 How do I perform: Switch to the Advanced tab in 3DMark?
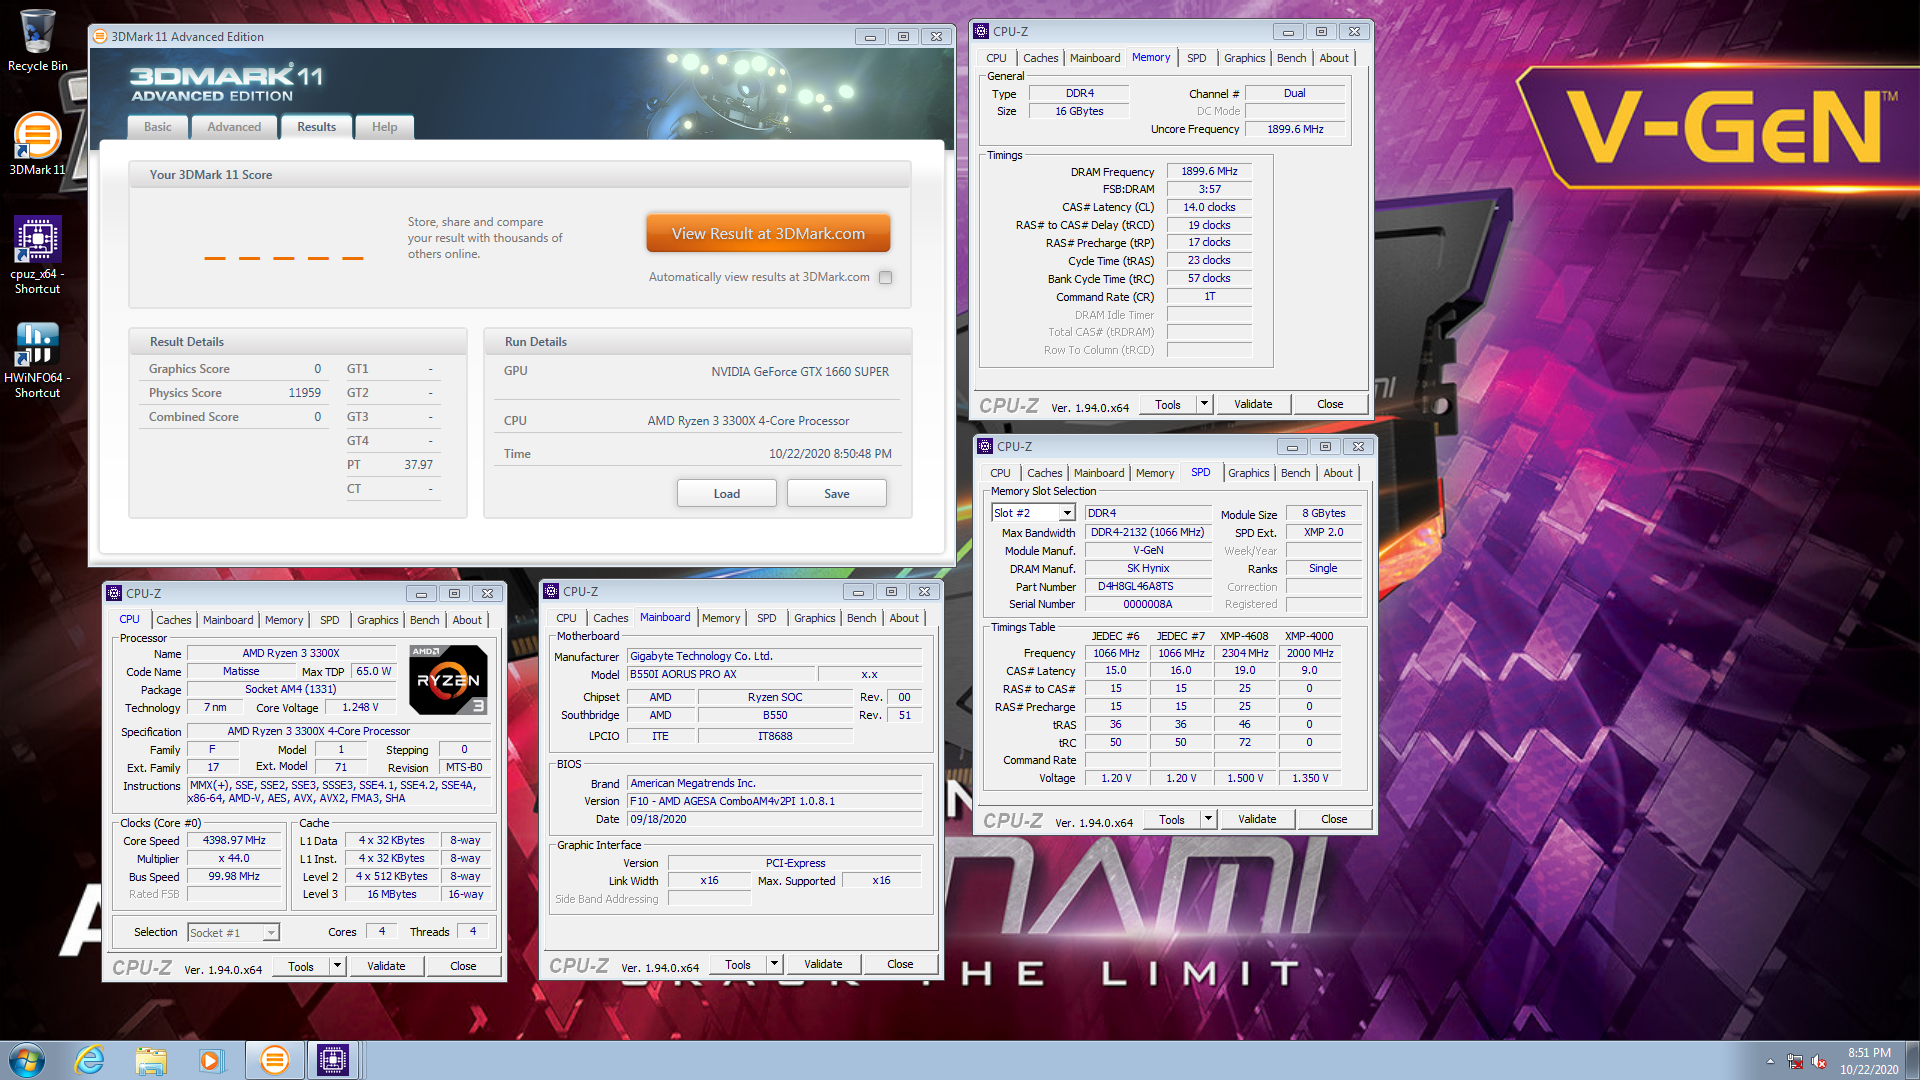coord(234,127)
